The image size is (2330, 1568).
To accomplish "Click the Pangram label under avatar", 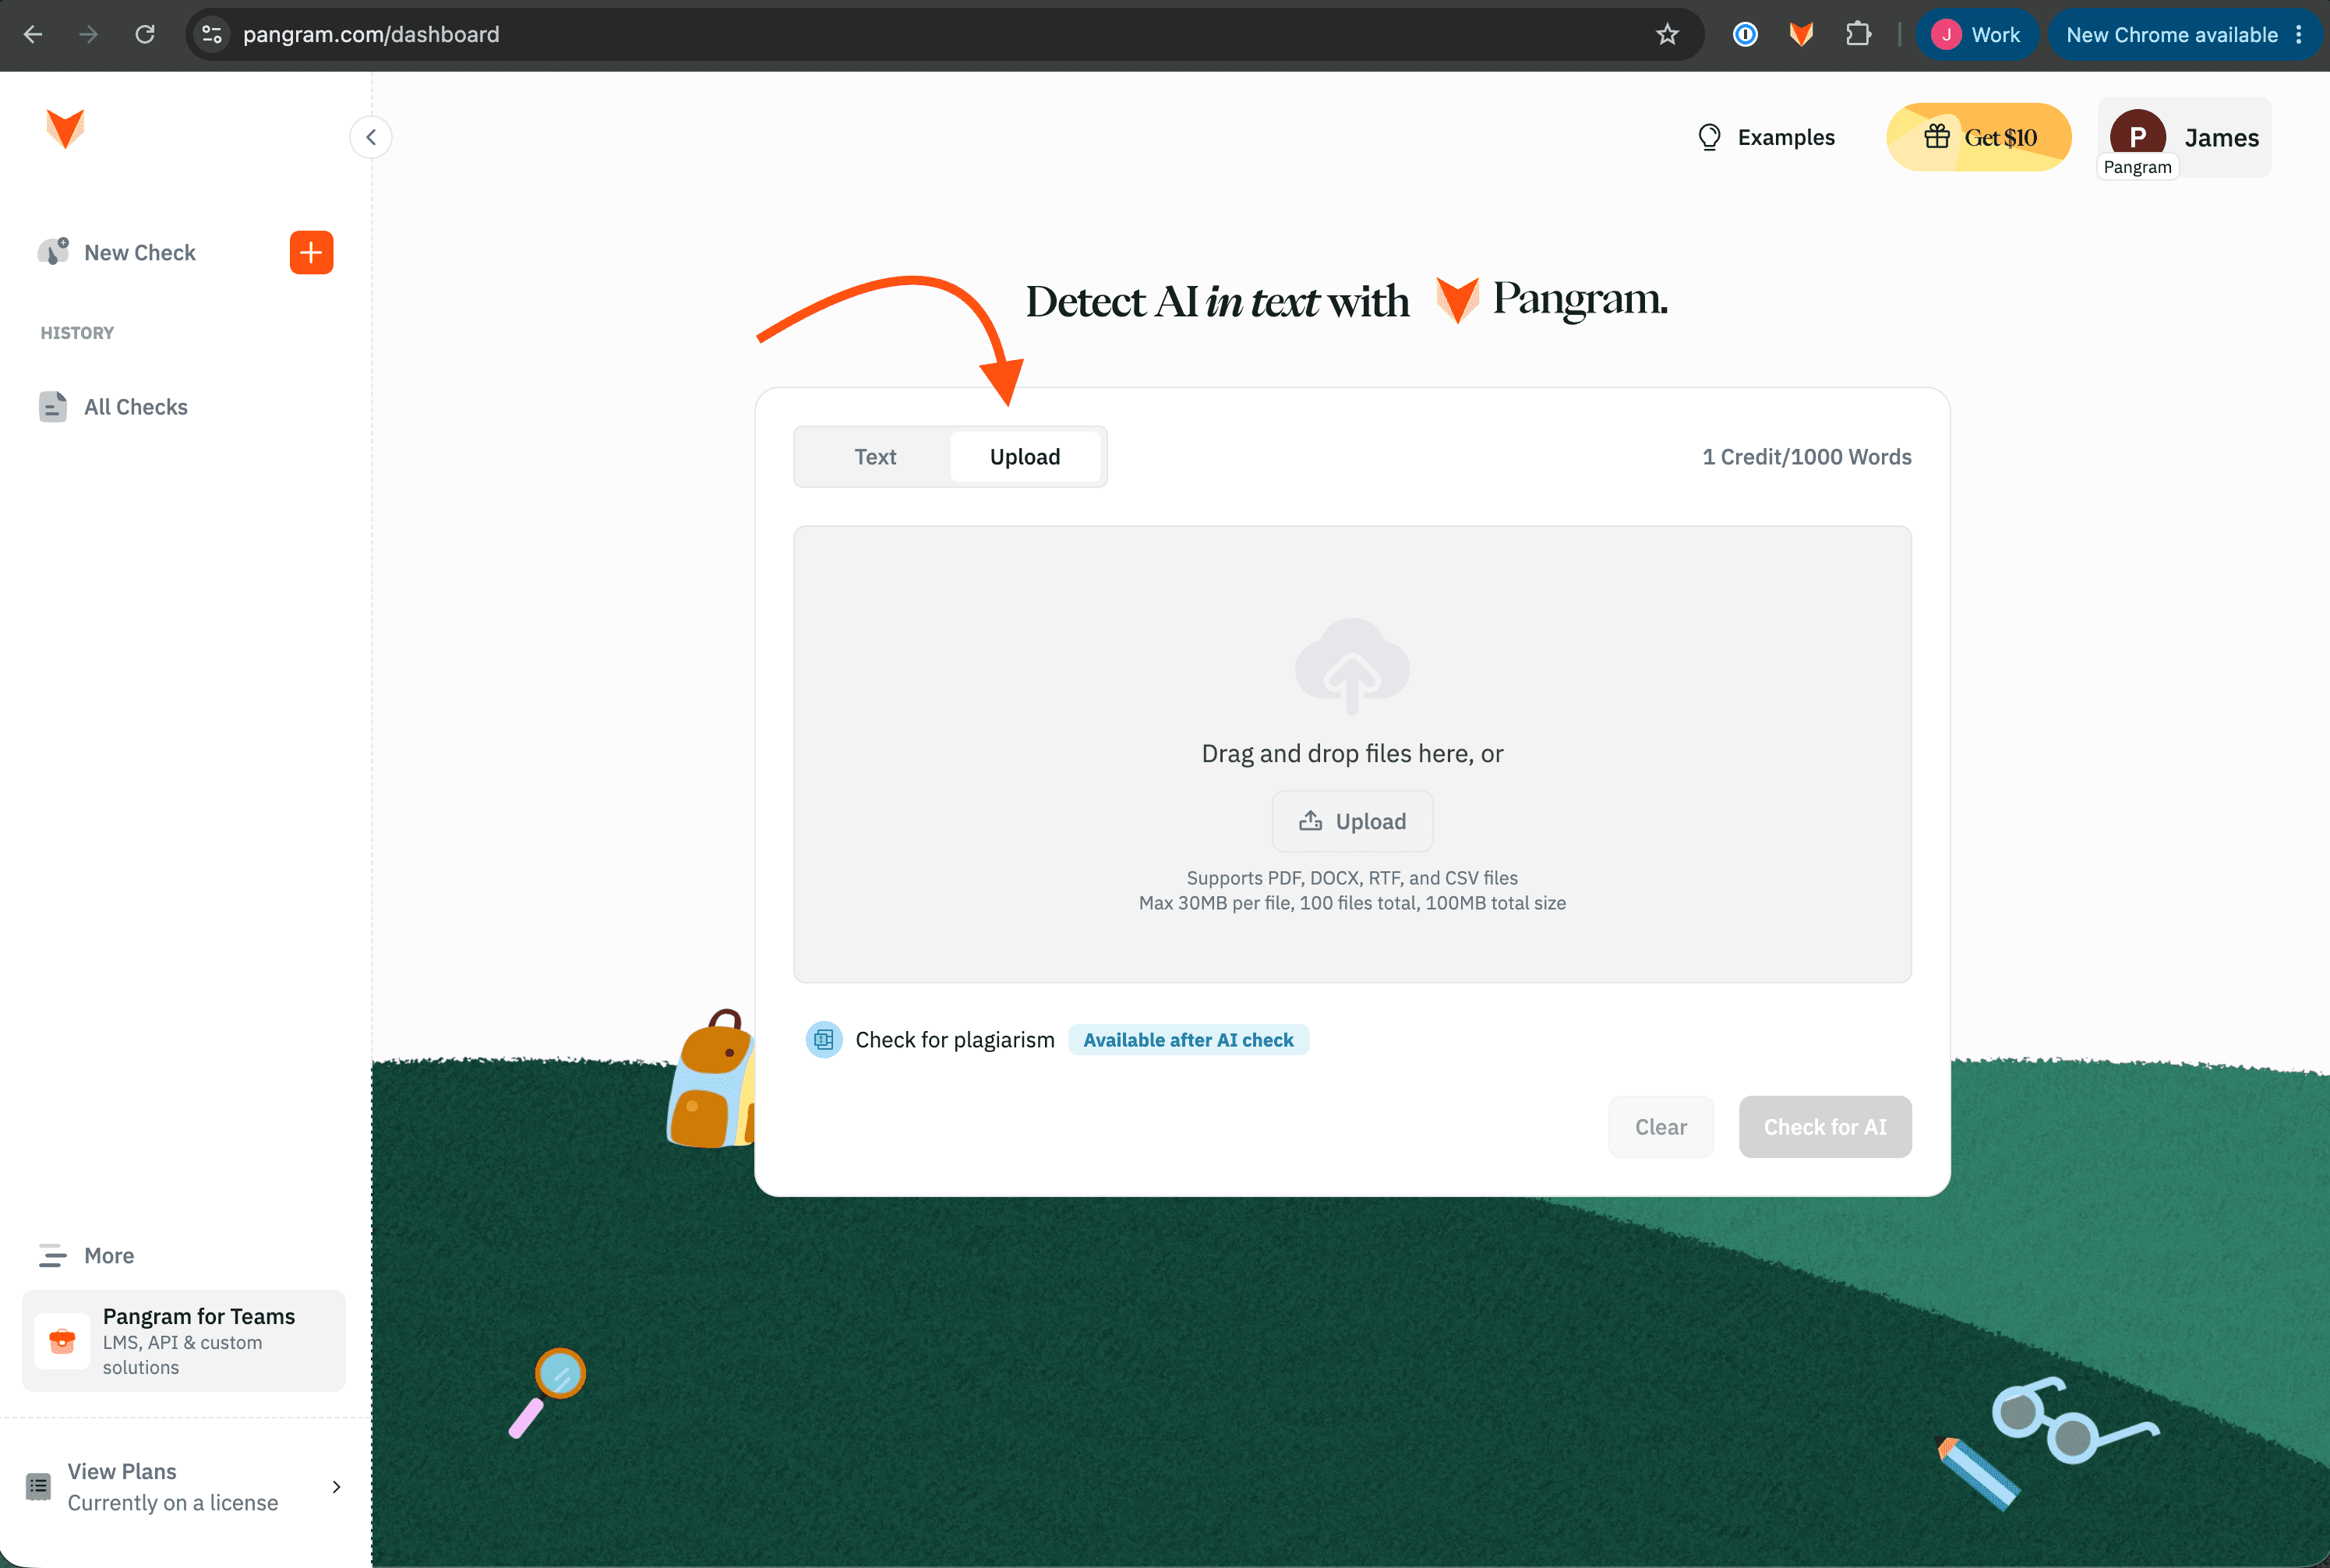I will (2138, 167).
